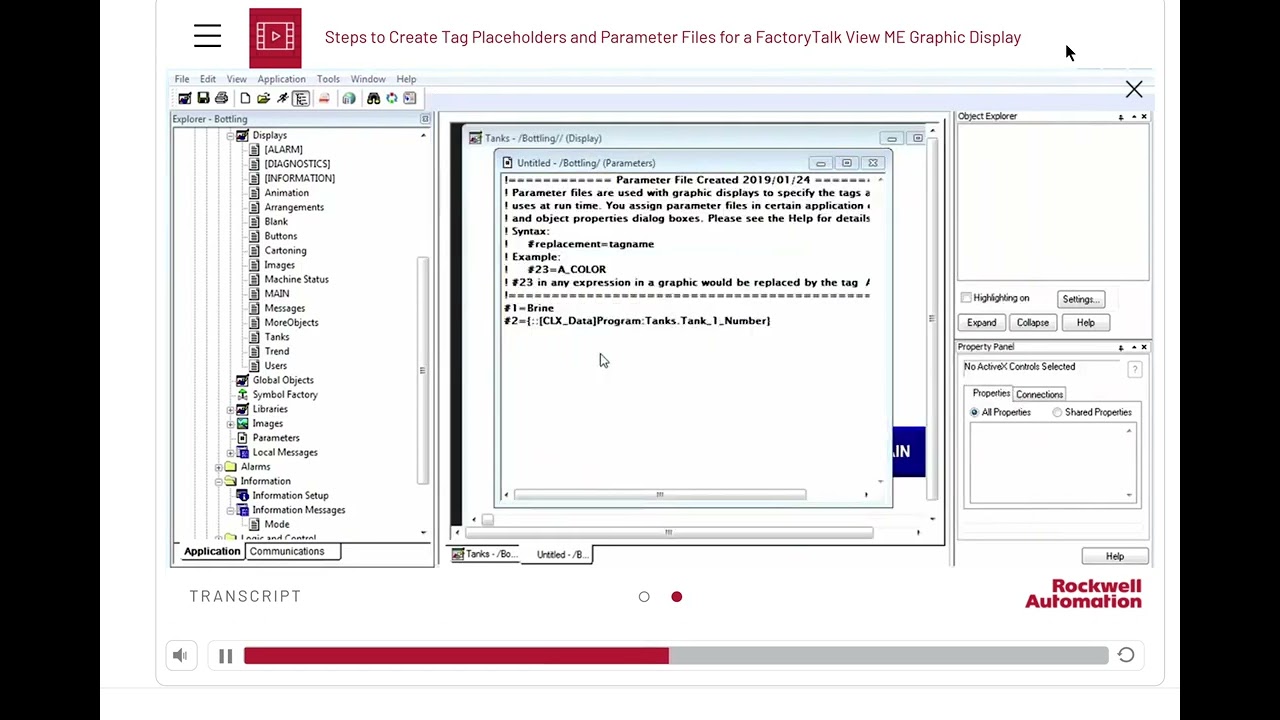Viewport: 1280px width, 720px height.
Task: Close the video overlay with X
Action: [1134, 90]
